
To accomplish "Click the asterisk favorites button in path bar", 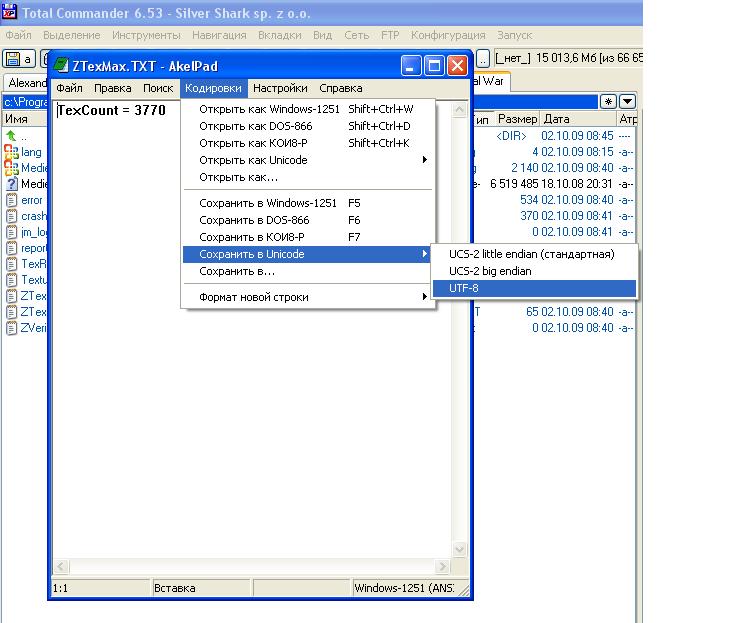I will click(x=608, y=101).
